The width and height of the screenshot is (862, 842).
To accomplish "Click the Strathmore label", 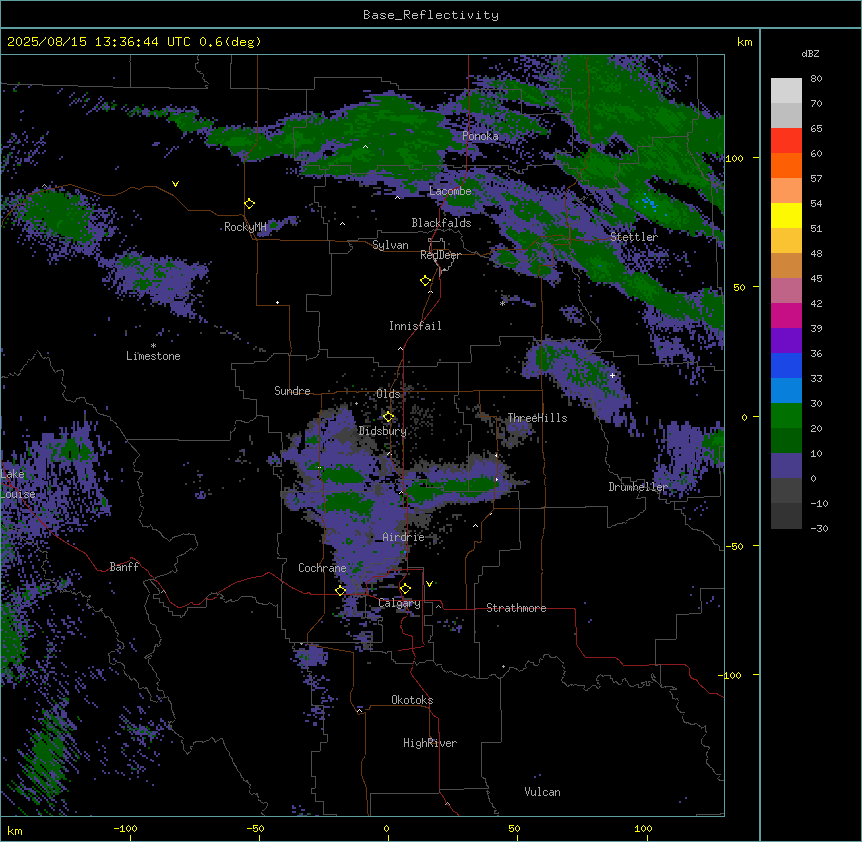I will click(516, 608).
